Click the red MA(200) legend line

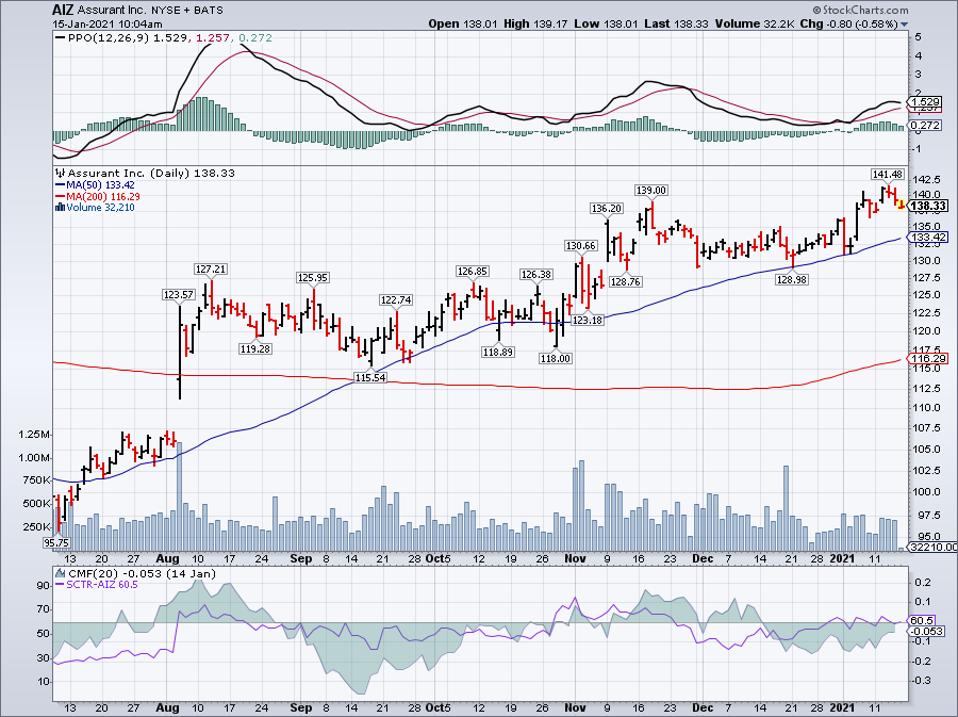60,197
